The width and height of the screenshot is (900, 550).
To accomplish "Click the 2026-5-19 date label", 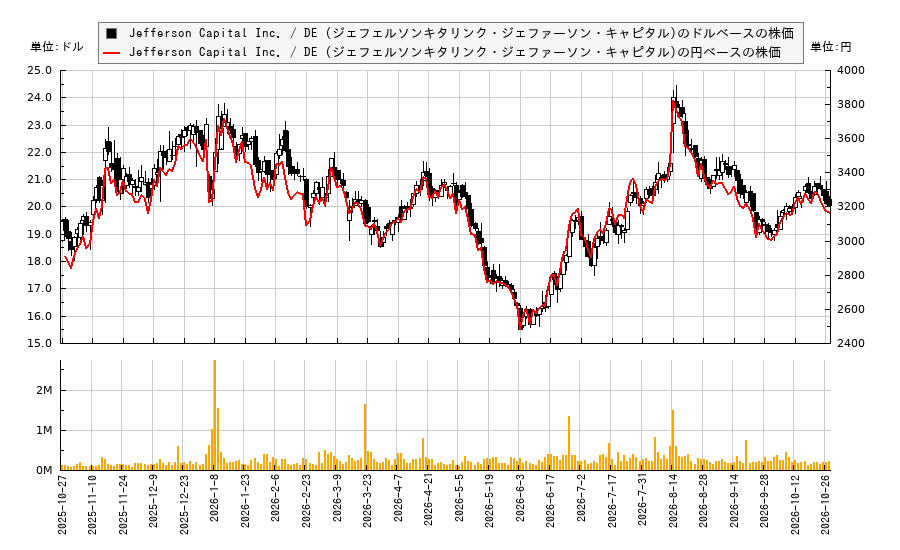I will 489,502.
